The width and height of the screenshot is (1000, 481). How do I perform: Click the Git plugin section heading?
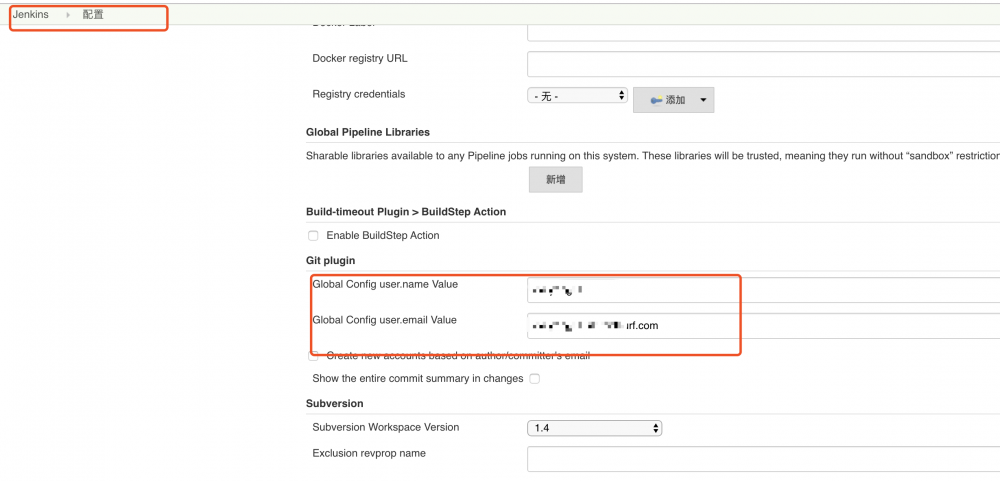click(x=331, y=261)
